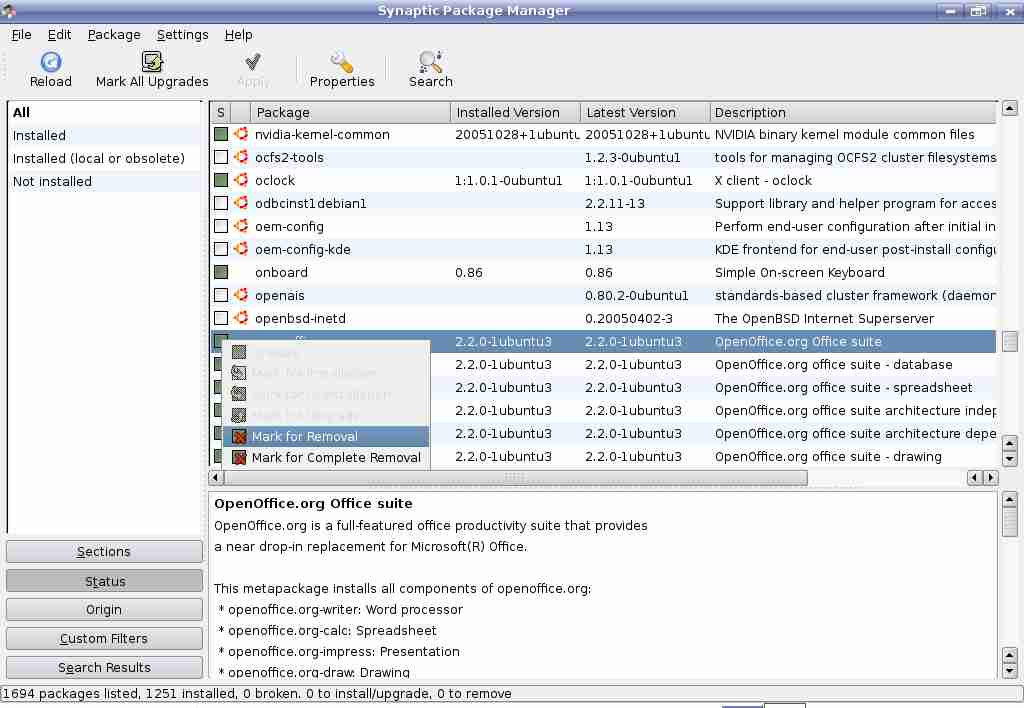Click the description pane vertical scrollbar thumb
Viewport: 1024px width, 708px height.
[x=1009, y=523]
